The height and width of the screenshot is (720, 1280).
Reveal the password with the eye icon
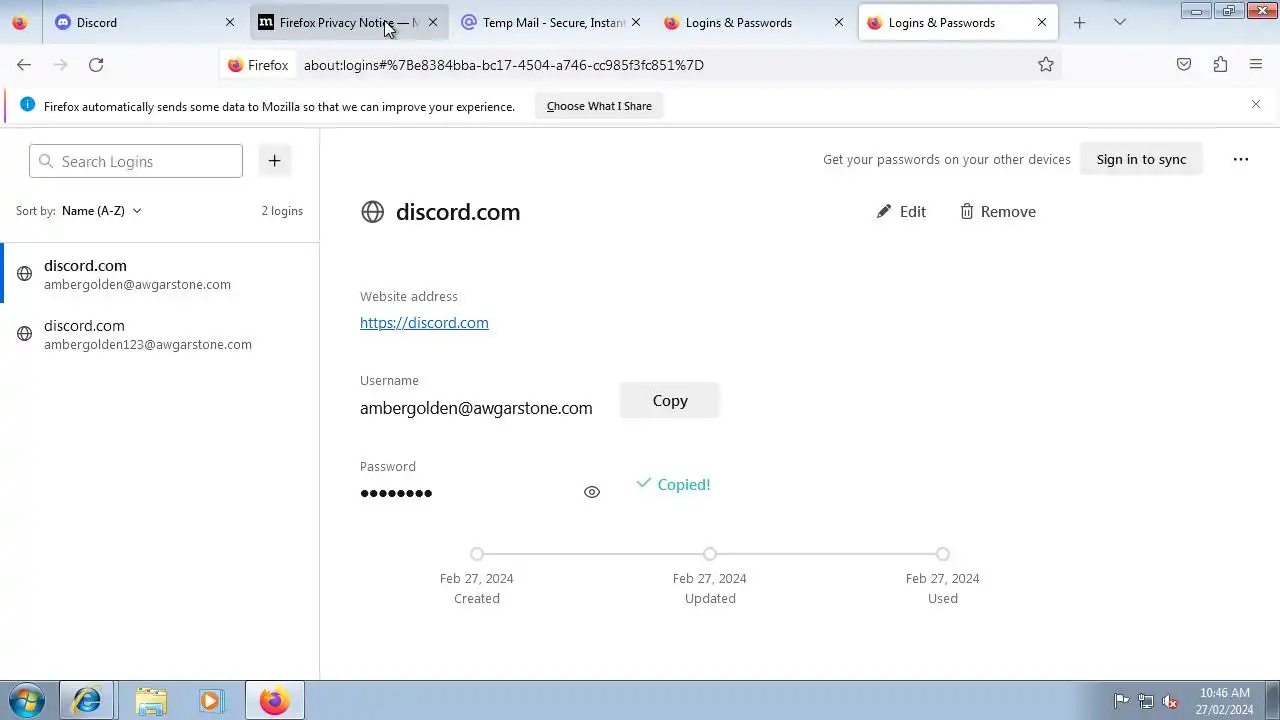coord(592,492)
